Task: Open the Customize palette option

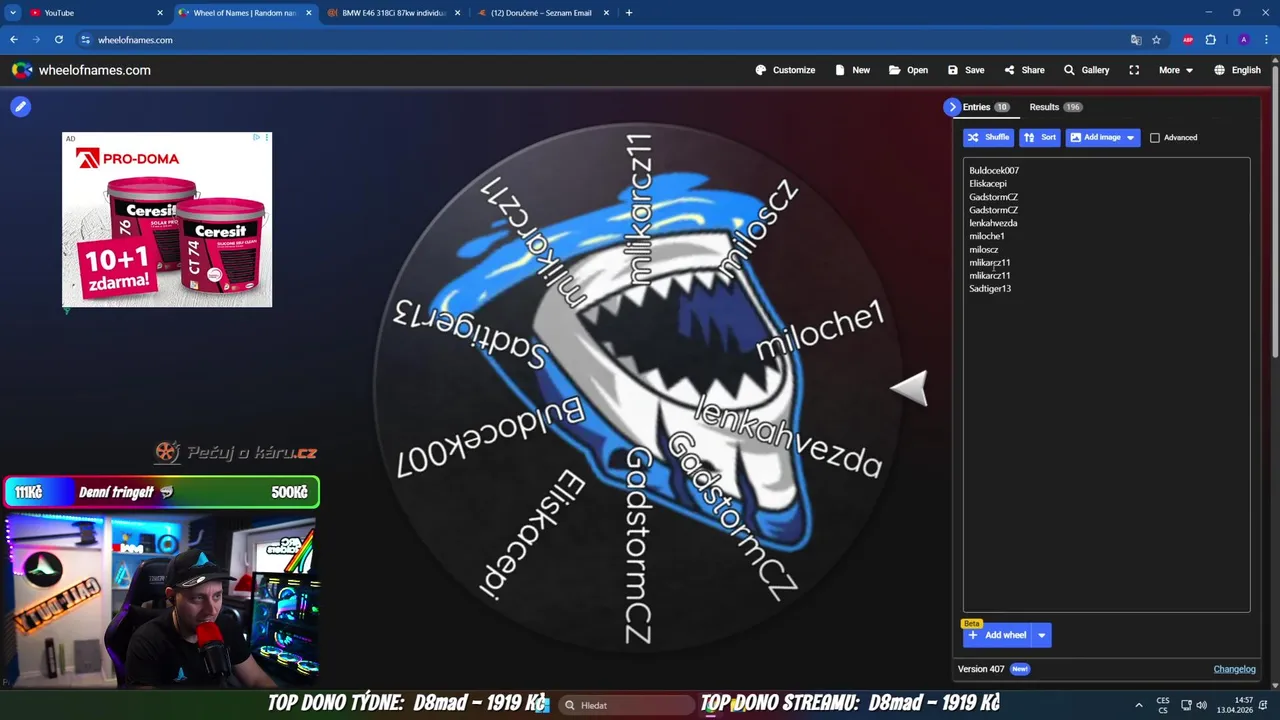Action: (x=785, y=70)
